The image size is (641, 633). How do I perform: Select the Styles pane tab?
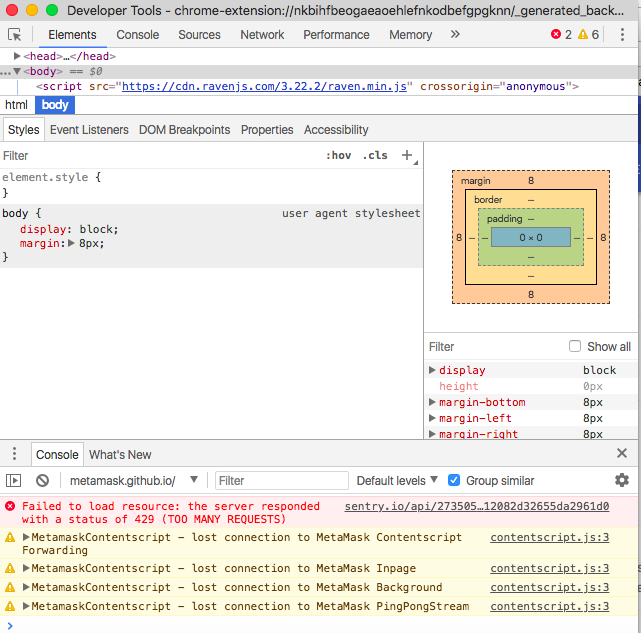coord(24,130)
